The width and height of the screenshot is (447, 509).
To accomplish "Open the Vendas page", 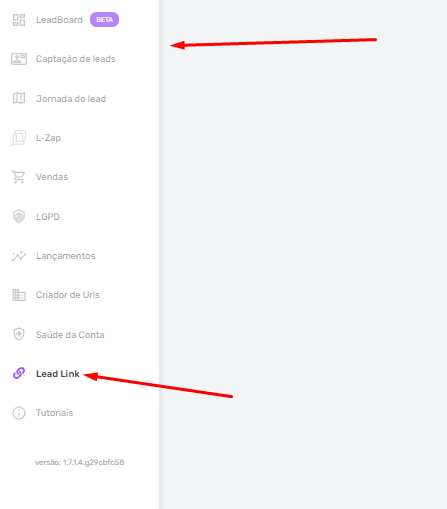I will click(52, 177).
